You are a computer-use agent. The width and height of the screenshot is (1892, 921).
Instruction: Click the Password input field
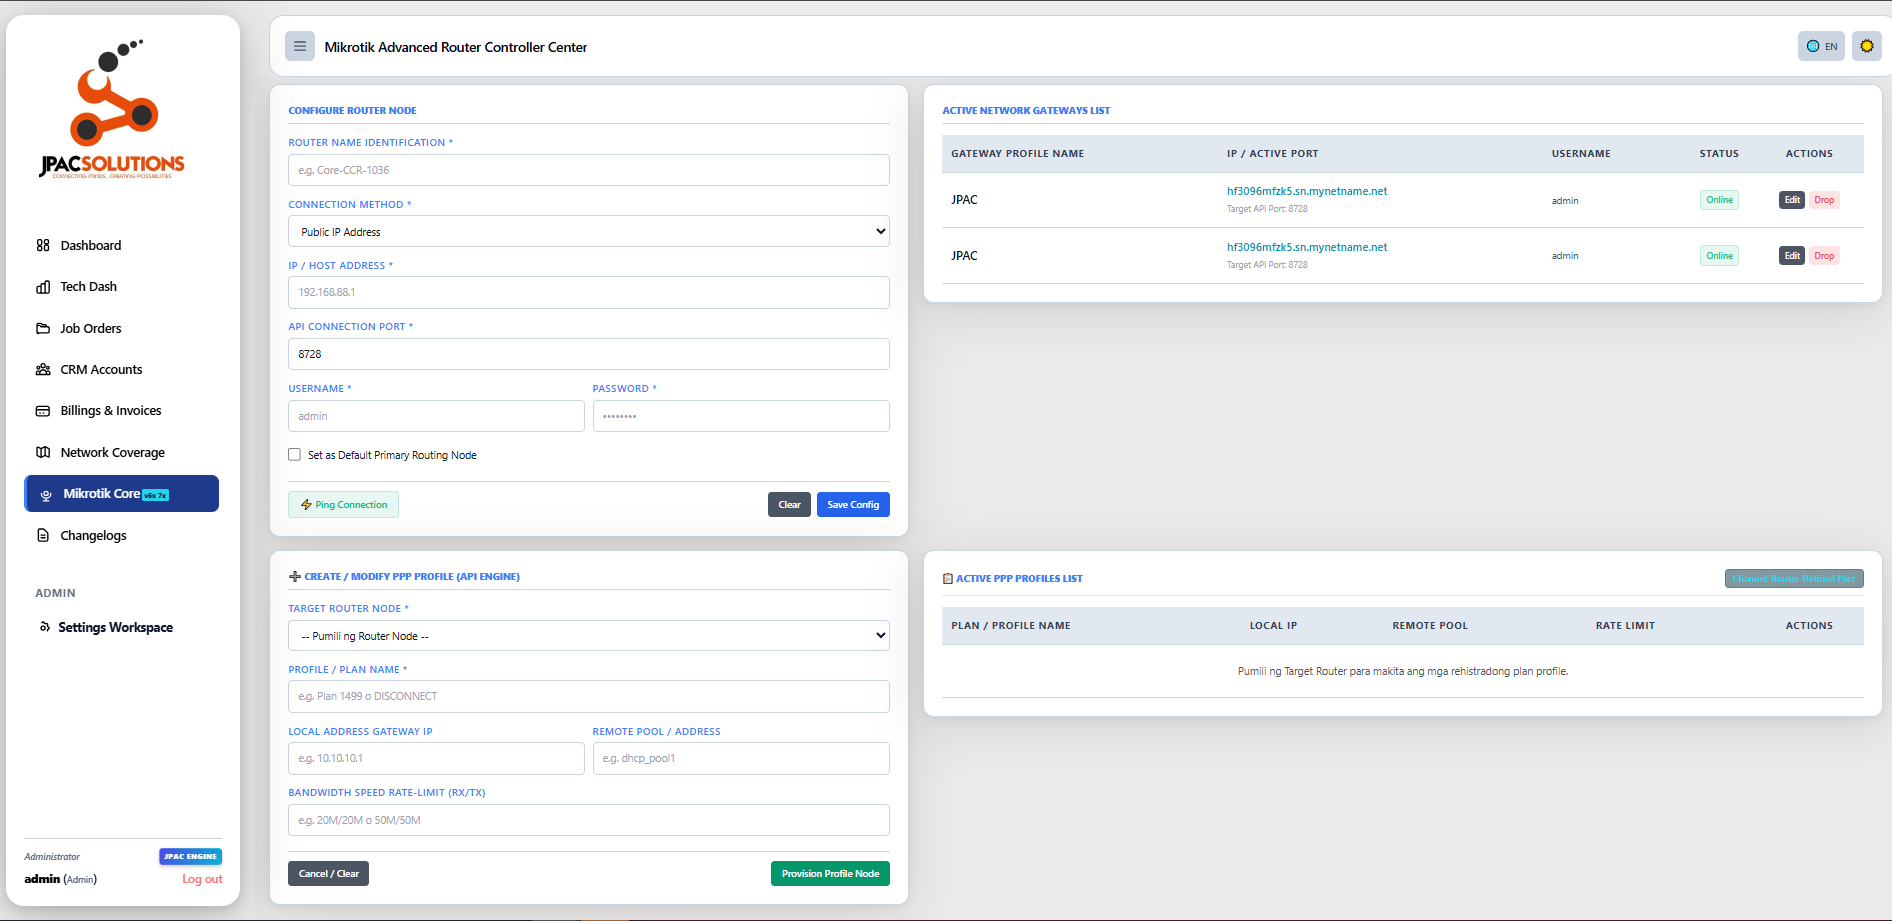(x=741, y=416)
